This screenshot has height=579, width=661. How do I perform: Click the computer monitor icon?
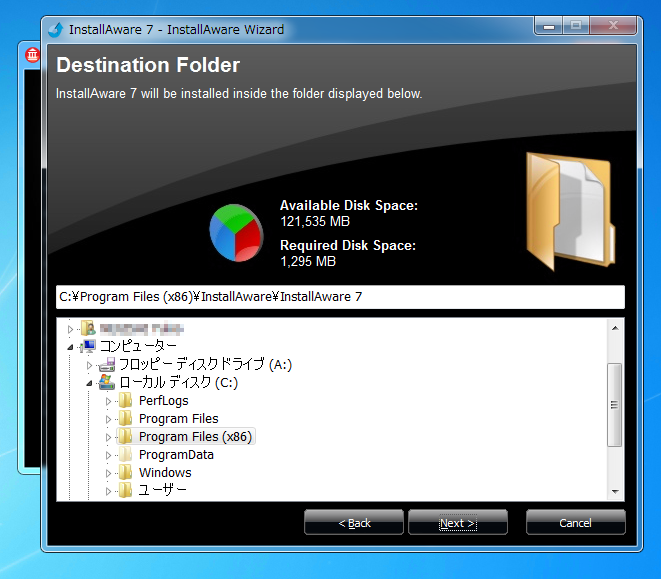89,346
